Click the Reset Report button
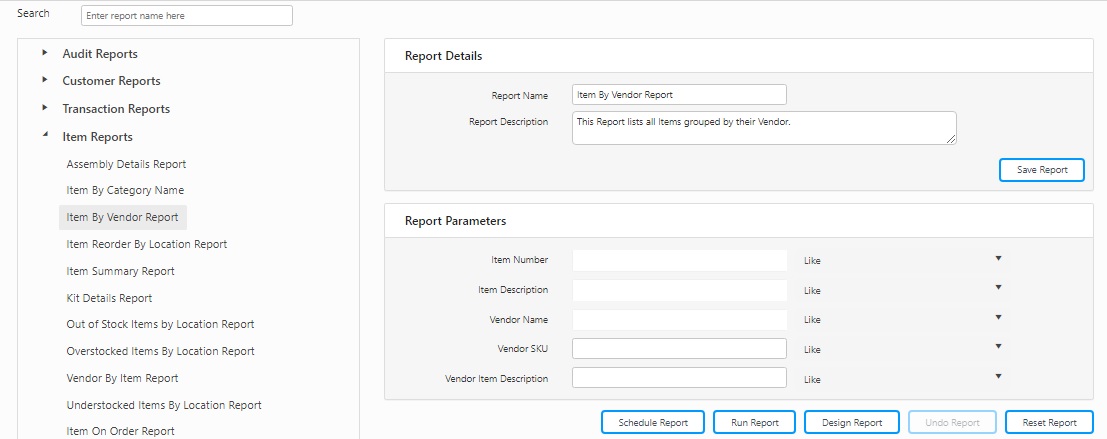 1049,422
